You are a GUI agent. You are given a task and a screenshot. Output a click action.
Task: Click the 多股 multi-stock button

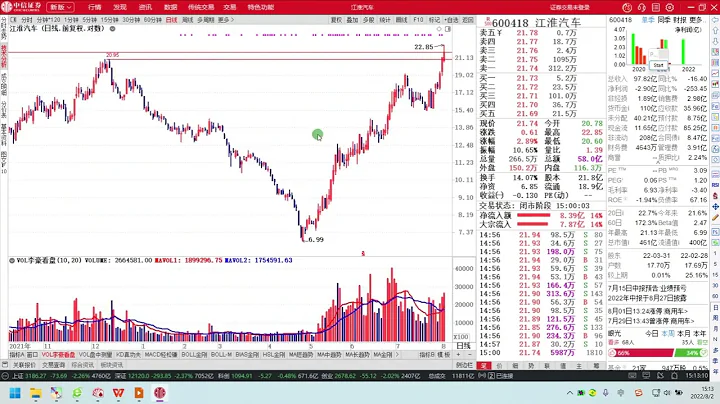368,20
